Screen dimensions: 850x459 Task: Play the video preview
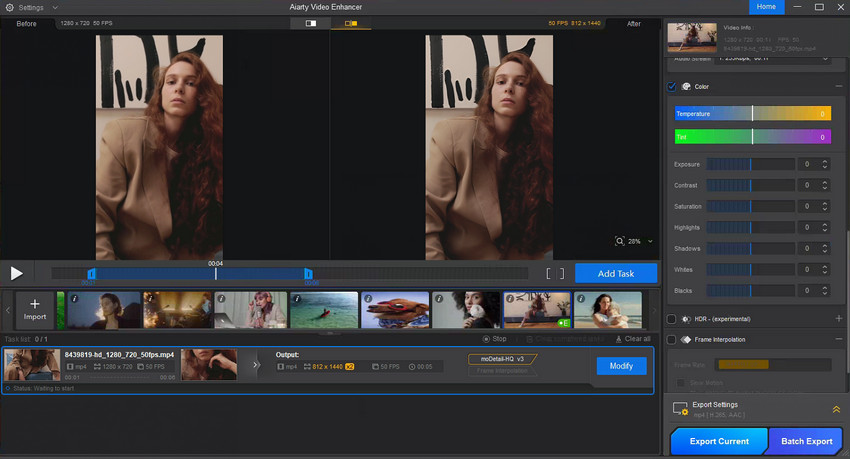pyautogui.click(x=16, y=273)
